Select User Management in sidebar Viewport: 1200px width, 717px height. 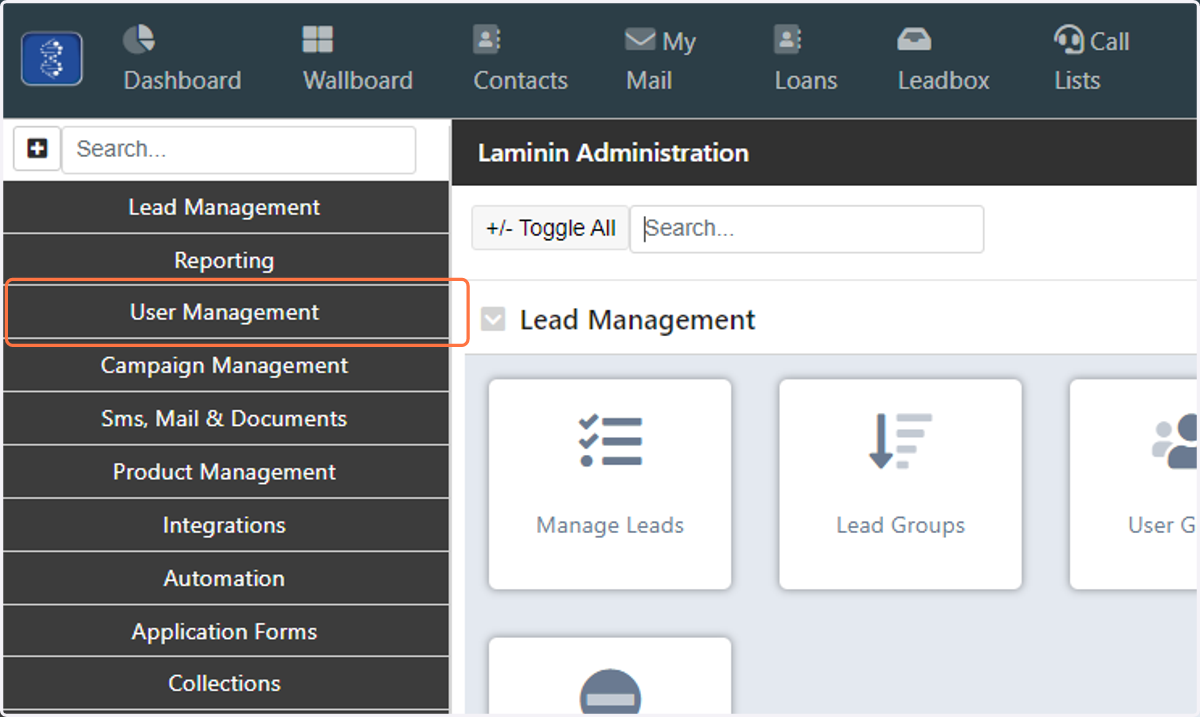(225, 312)
